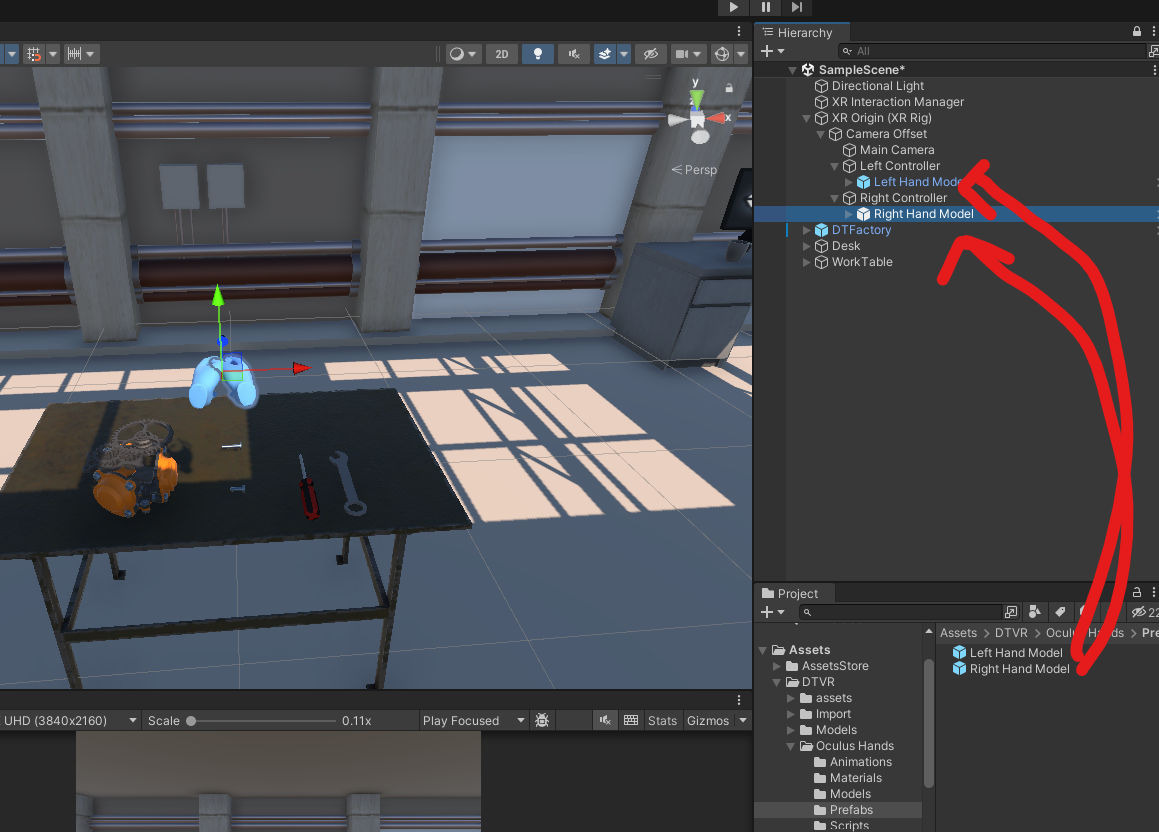
Task: Click the Y axis cone on orientation gizmo
Action: (696, 97)
